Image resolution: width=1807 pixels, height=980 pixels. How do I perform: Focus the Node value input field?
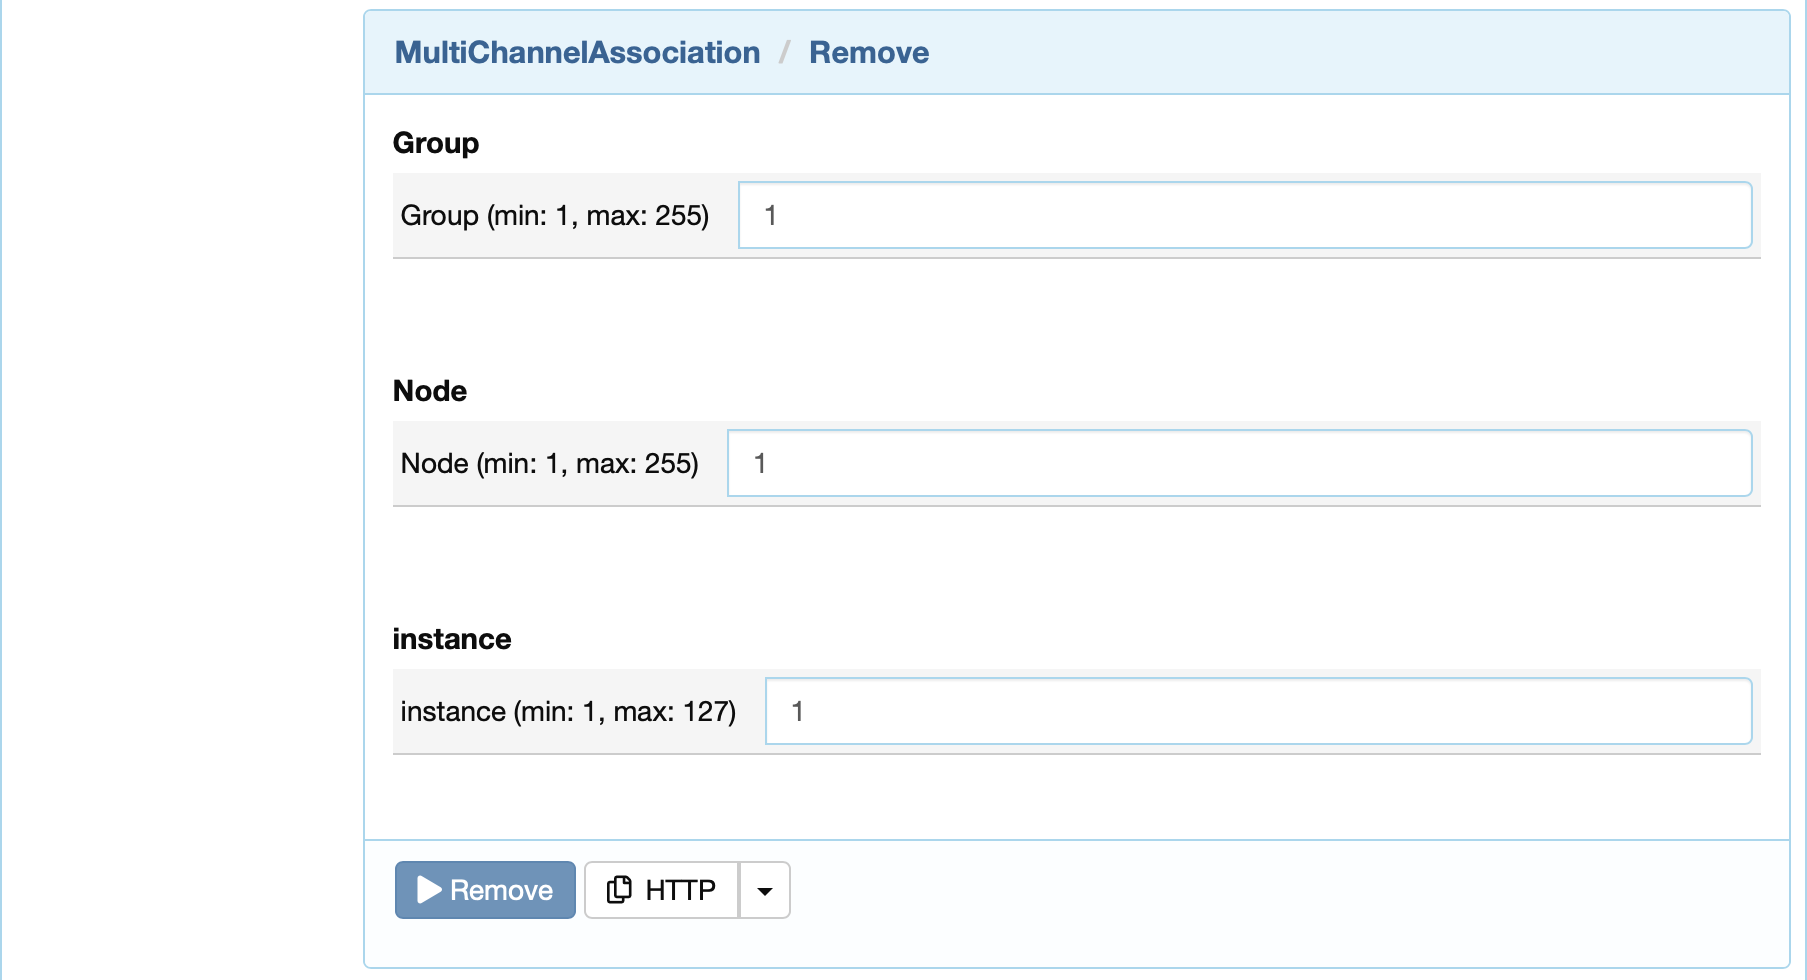pyautogui.click(x=1240, y=463)
